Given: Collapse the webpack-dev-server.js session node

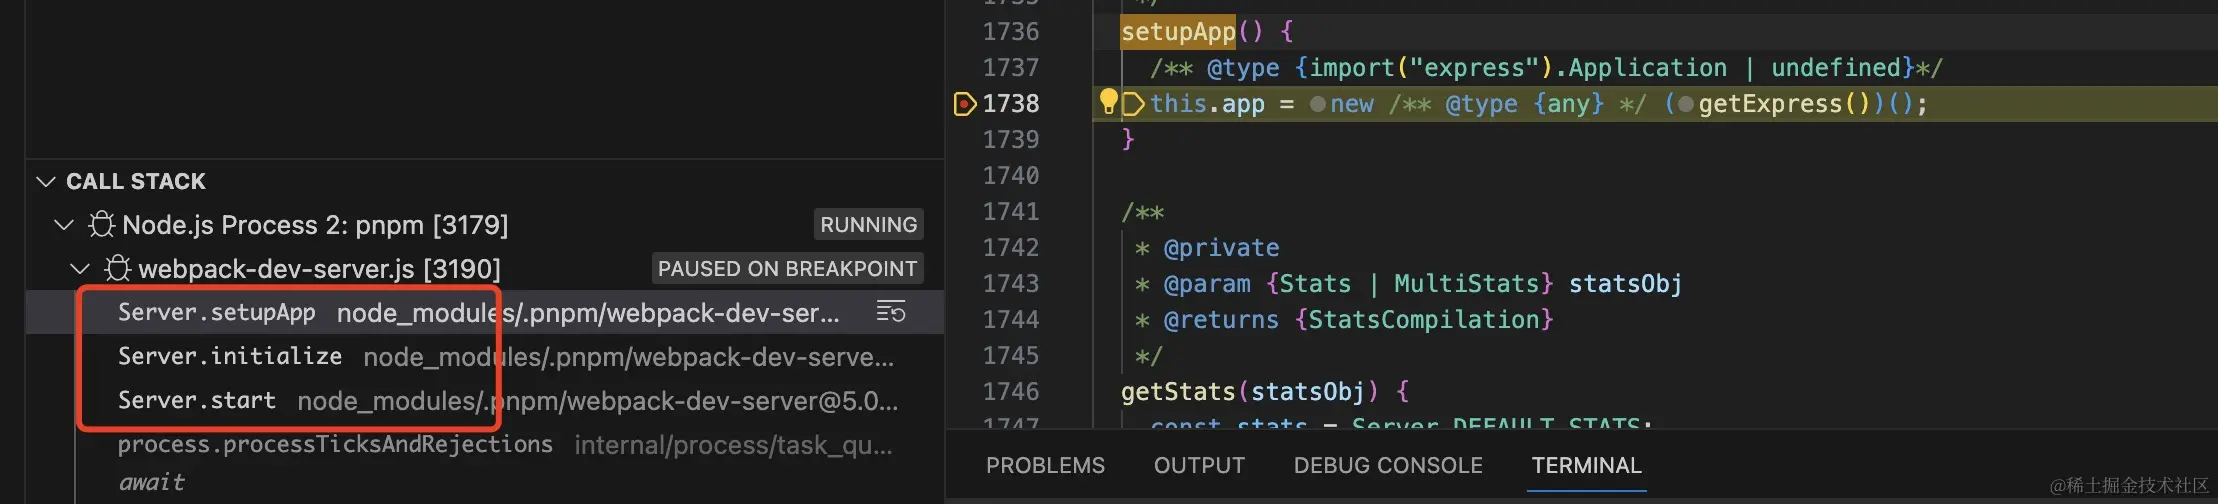Looking at the screenshot, I should 80,269.
